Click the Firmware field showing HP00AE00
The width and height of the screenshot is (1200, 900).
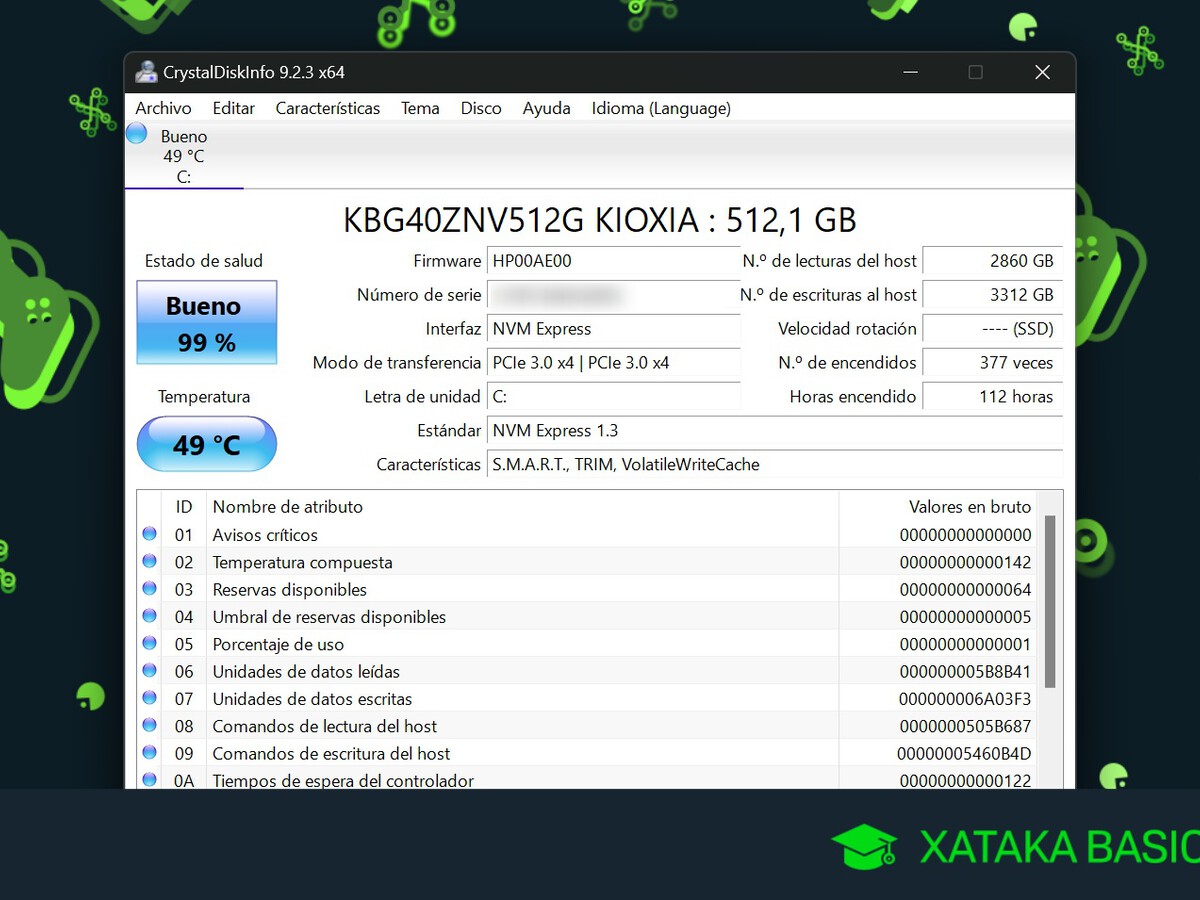(612, 261)
